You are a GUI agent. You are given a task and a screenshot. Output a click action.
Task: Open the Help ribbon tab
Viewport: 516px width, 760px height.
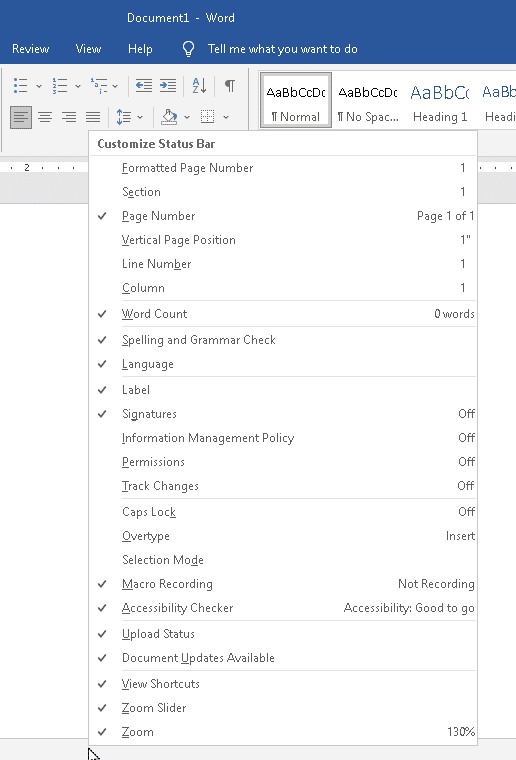(x=140, y=49)
